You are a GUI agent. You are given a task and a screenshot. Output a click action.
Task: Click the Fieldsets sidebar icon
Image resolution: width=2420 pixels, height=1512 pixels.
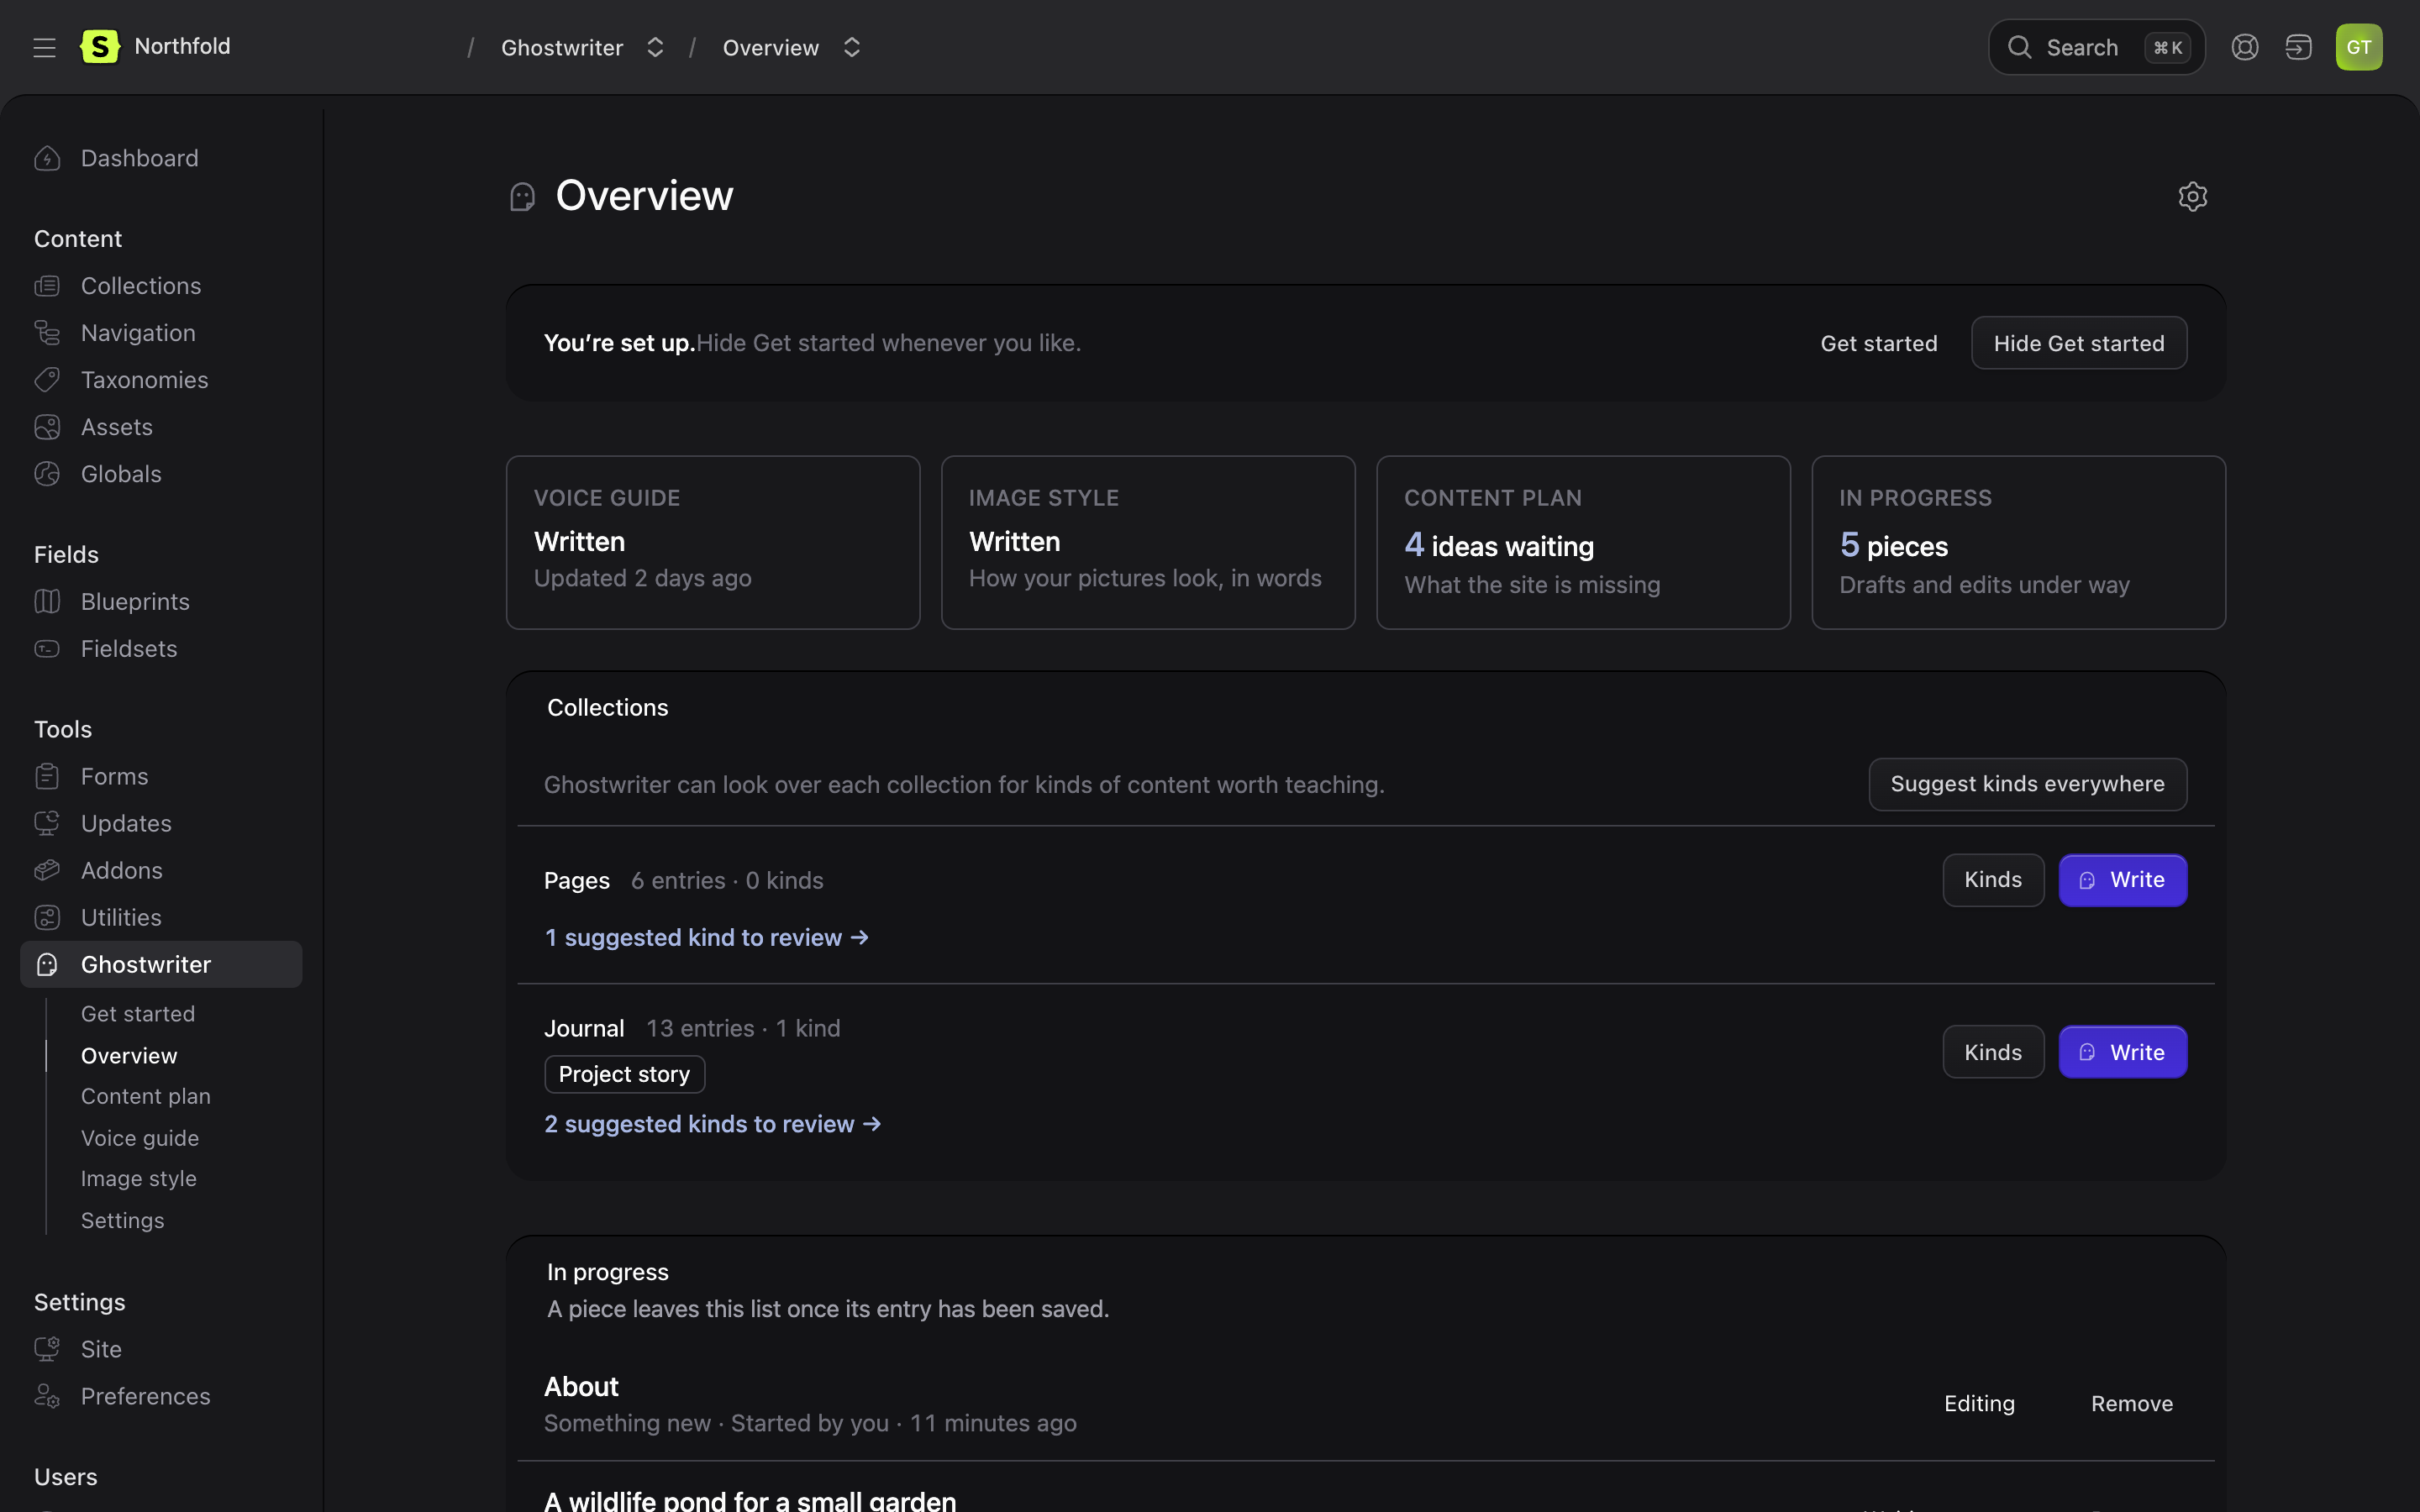47,649
